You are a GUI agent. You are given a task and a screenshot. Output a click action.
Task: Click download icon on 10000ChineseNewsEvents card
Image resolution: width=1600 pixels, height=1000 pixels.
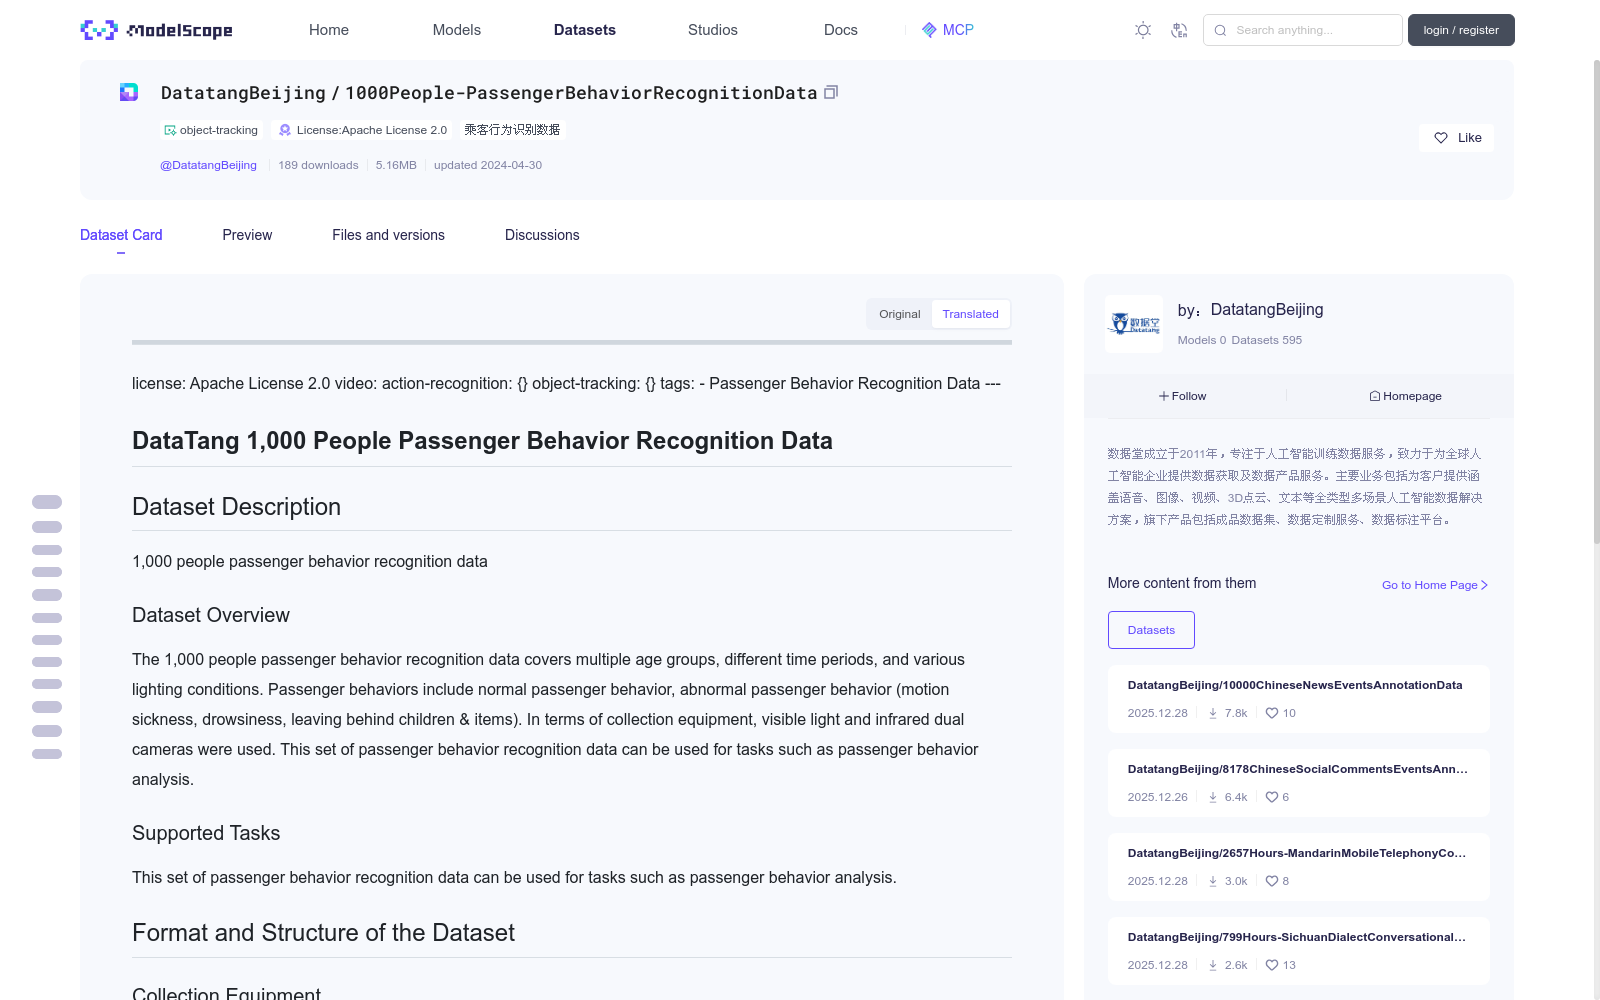point(1213,713)
